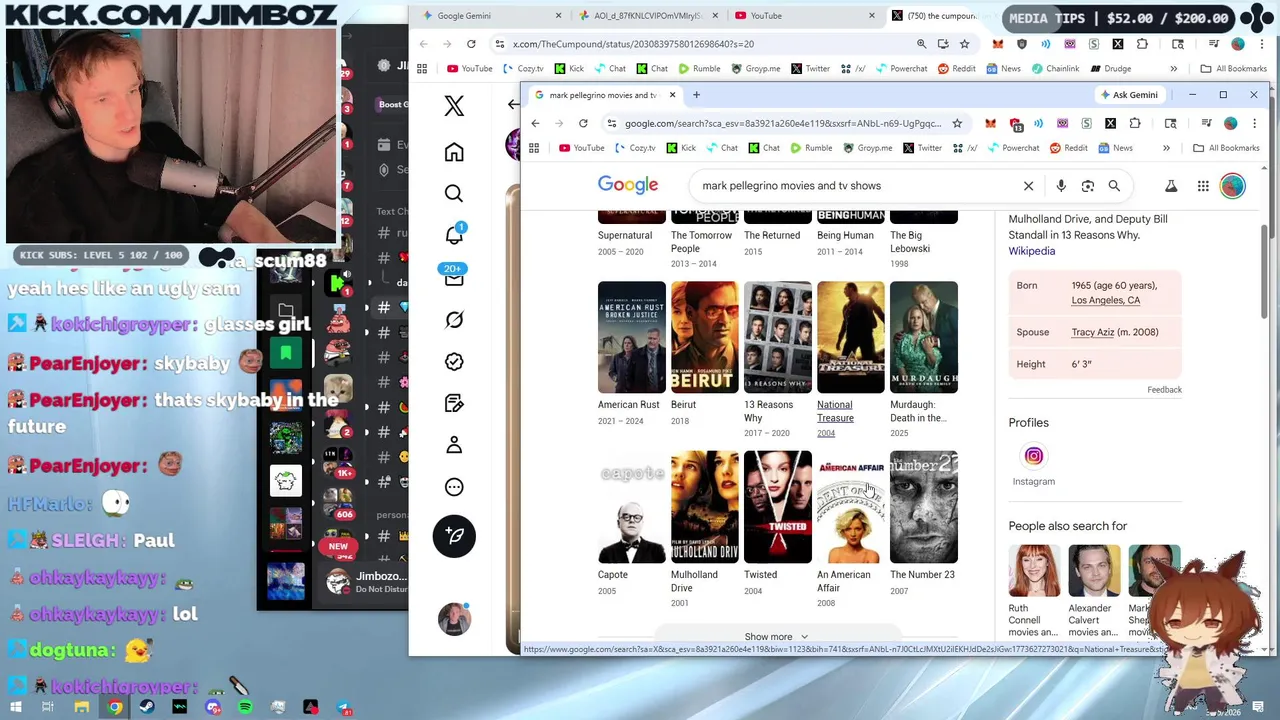Screen dimensions: 1280x720
Task: Select the mark pellegrino movies tab
Action: pos(603,95)
